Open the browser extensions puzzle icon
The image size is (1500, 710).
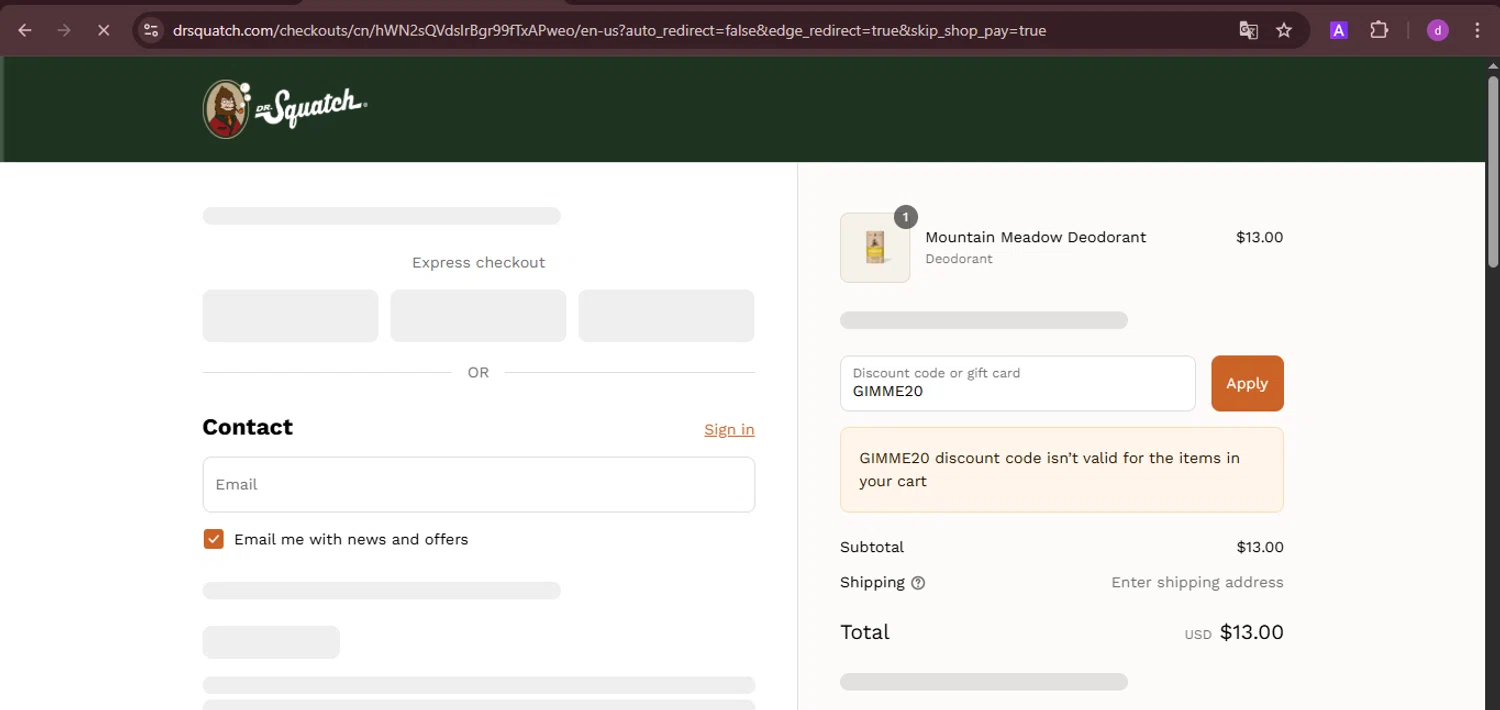pyautogui.click(x=1379, y=30)
